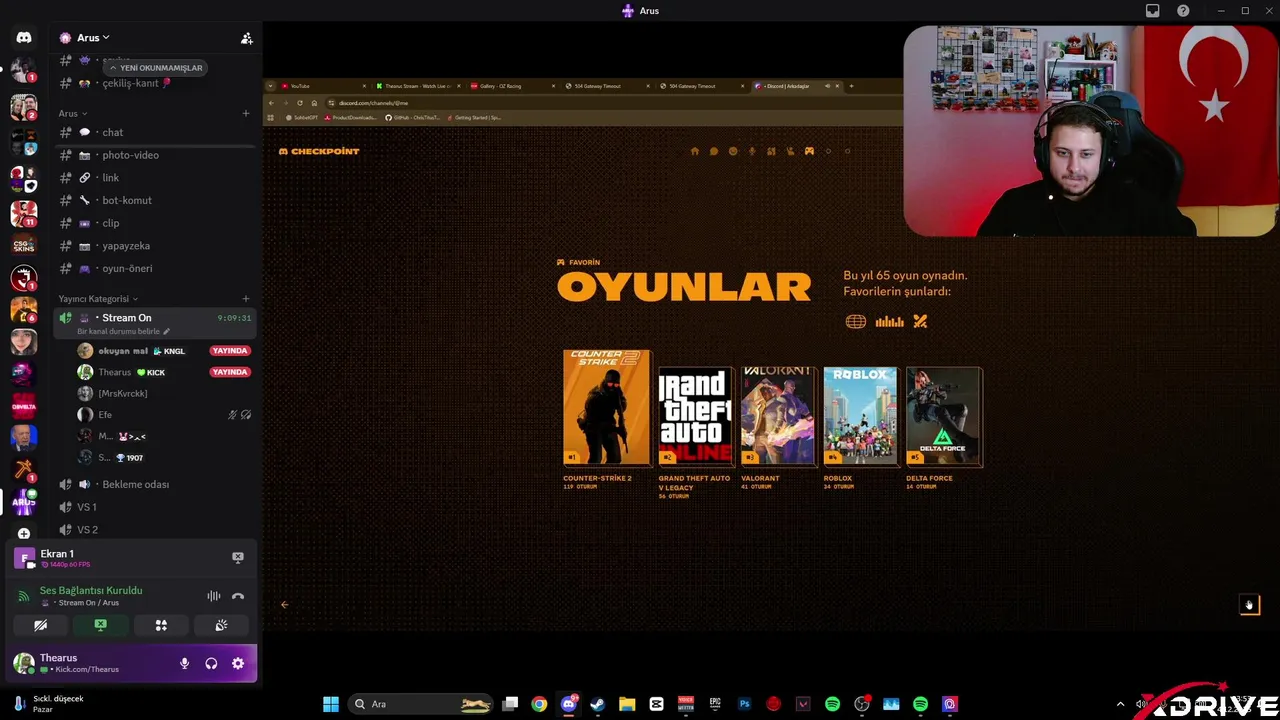This screenshot has height=720, width=1280.
Task: Open Thearus user profile avatar
Action: click(x=23, y=663)
